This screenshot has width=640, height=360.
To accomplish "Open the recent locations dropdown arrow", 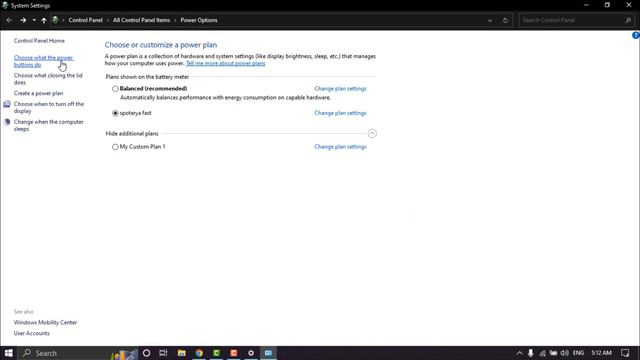I will pyautogui.click(x=34, y=20).
